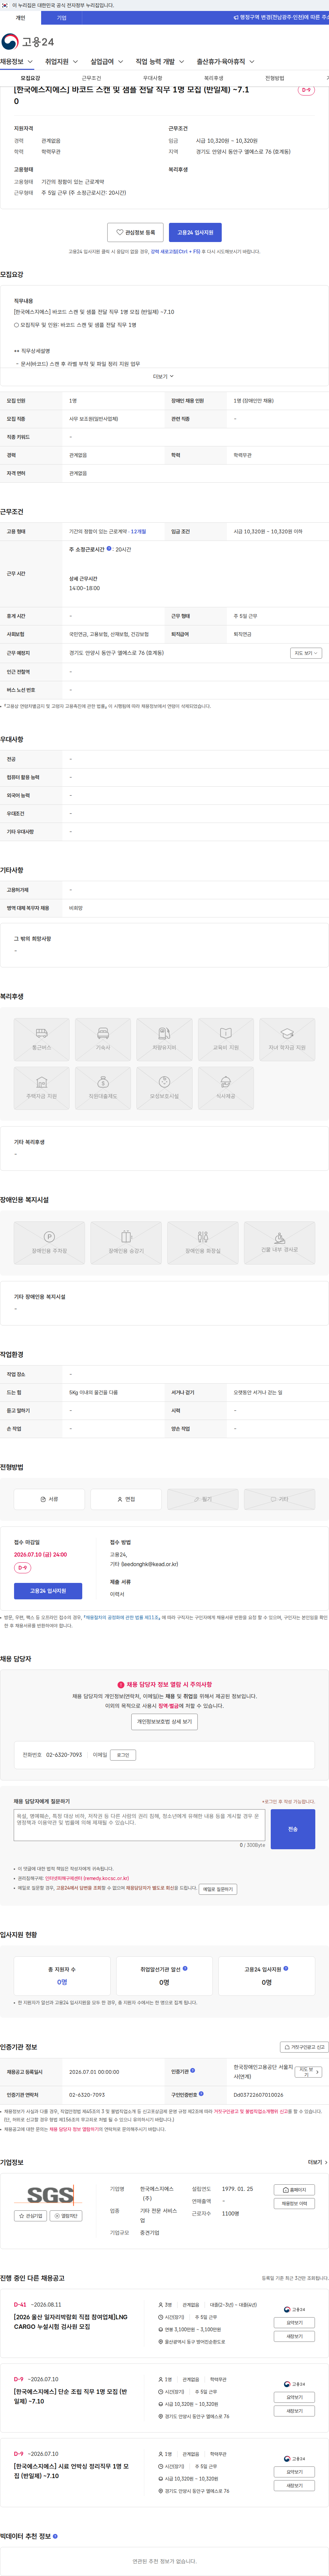Image resolution: width=329 pixels, height=2576 pixels.
Task: Click the 직원대출제도 welfare icon
Action: 103,1088
